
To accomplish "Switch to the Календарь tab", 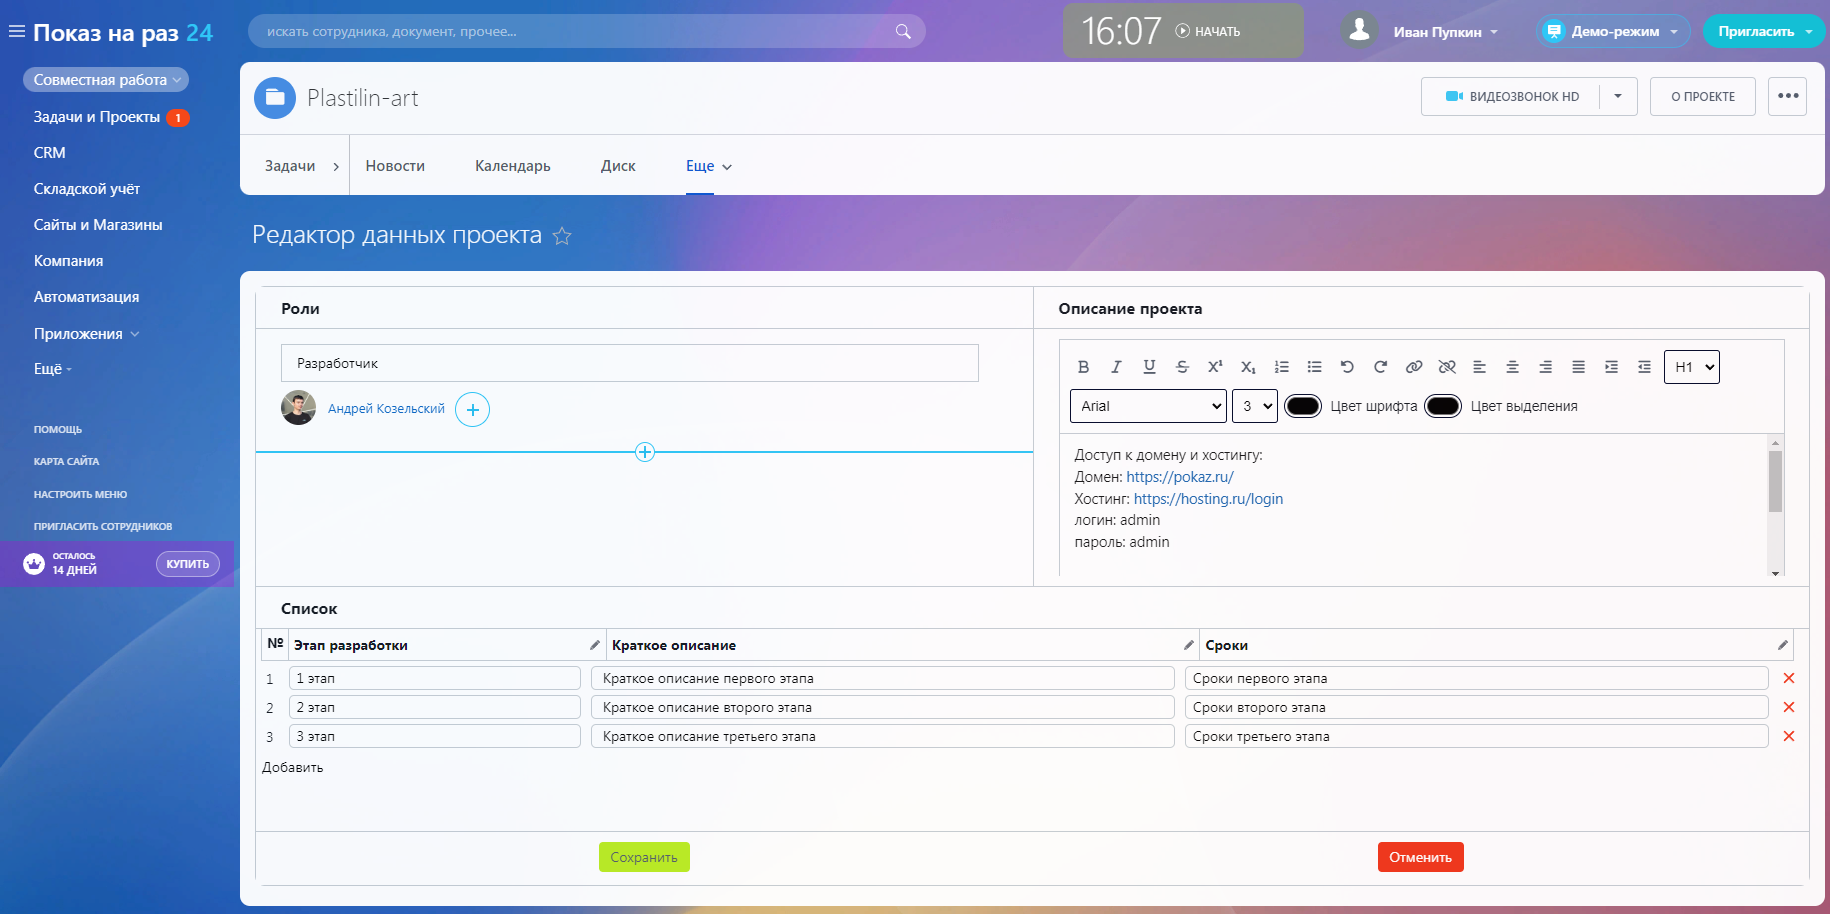I will pyautogui.click(x=512, y=166).
